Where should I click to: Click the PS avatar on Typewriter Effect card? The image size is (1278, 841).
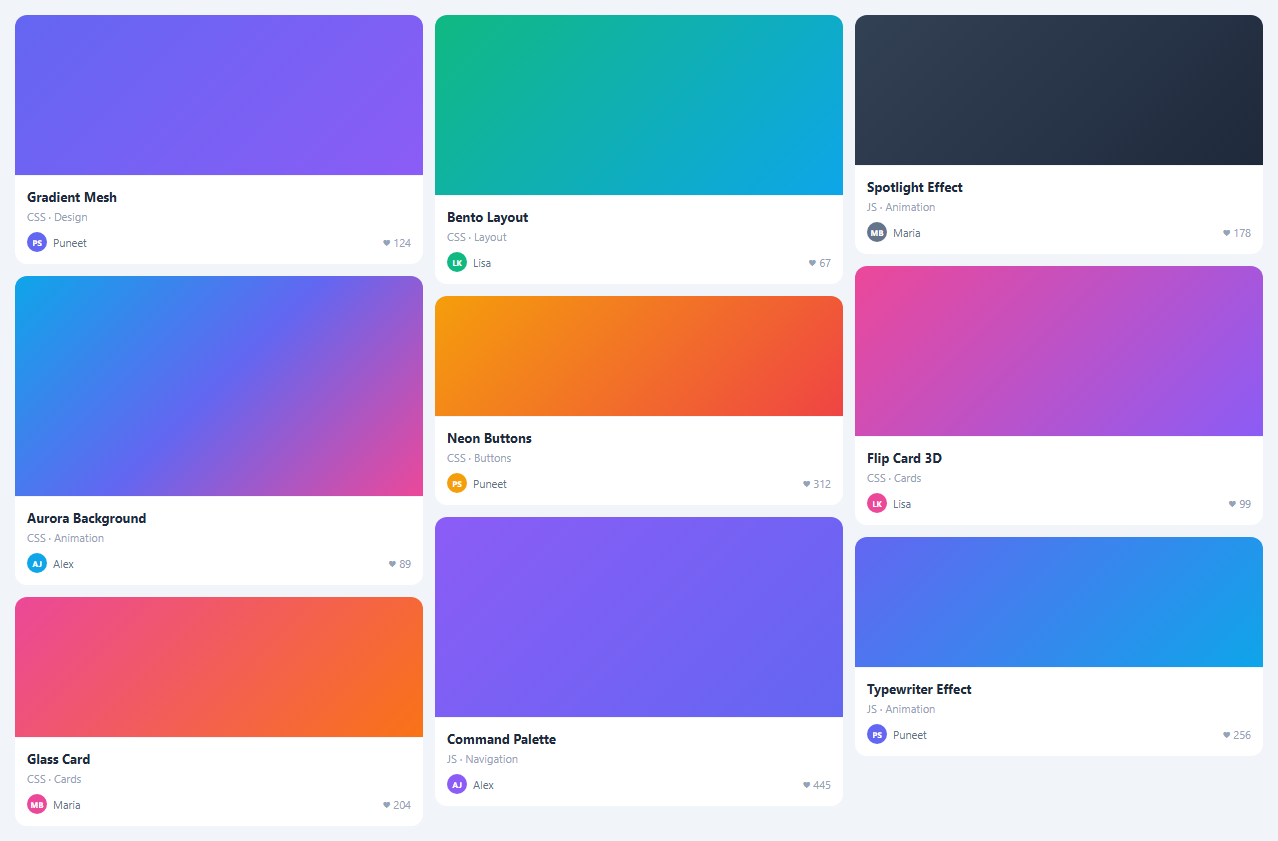(x=877, y=734)
